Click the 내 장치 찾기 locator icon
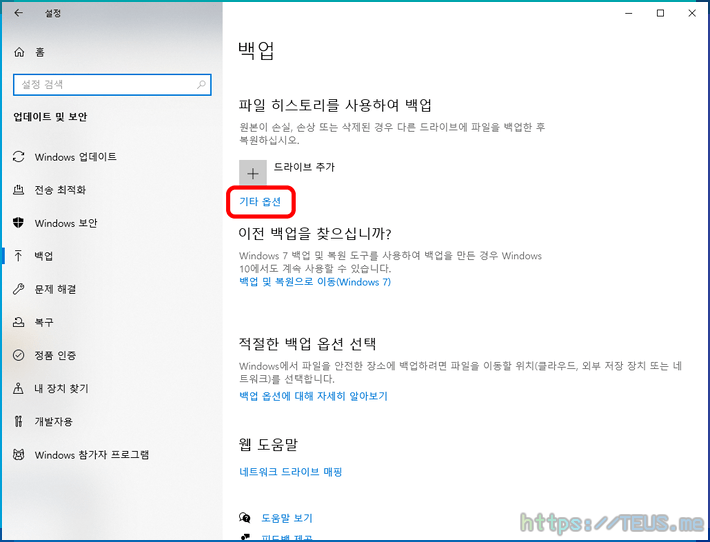 coord(19,388)
